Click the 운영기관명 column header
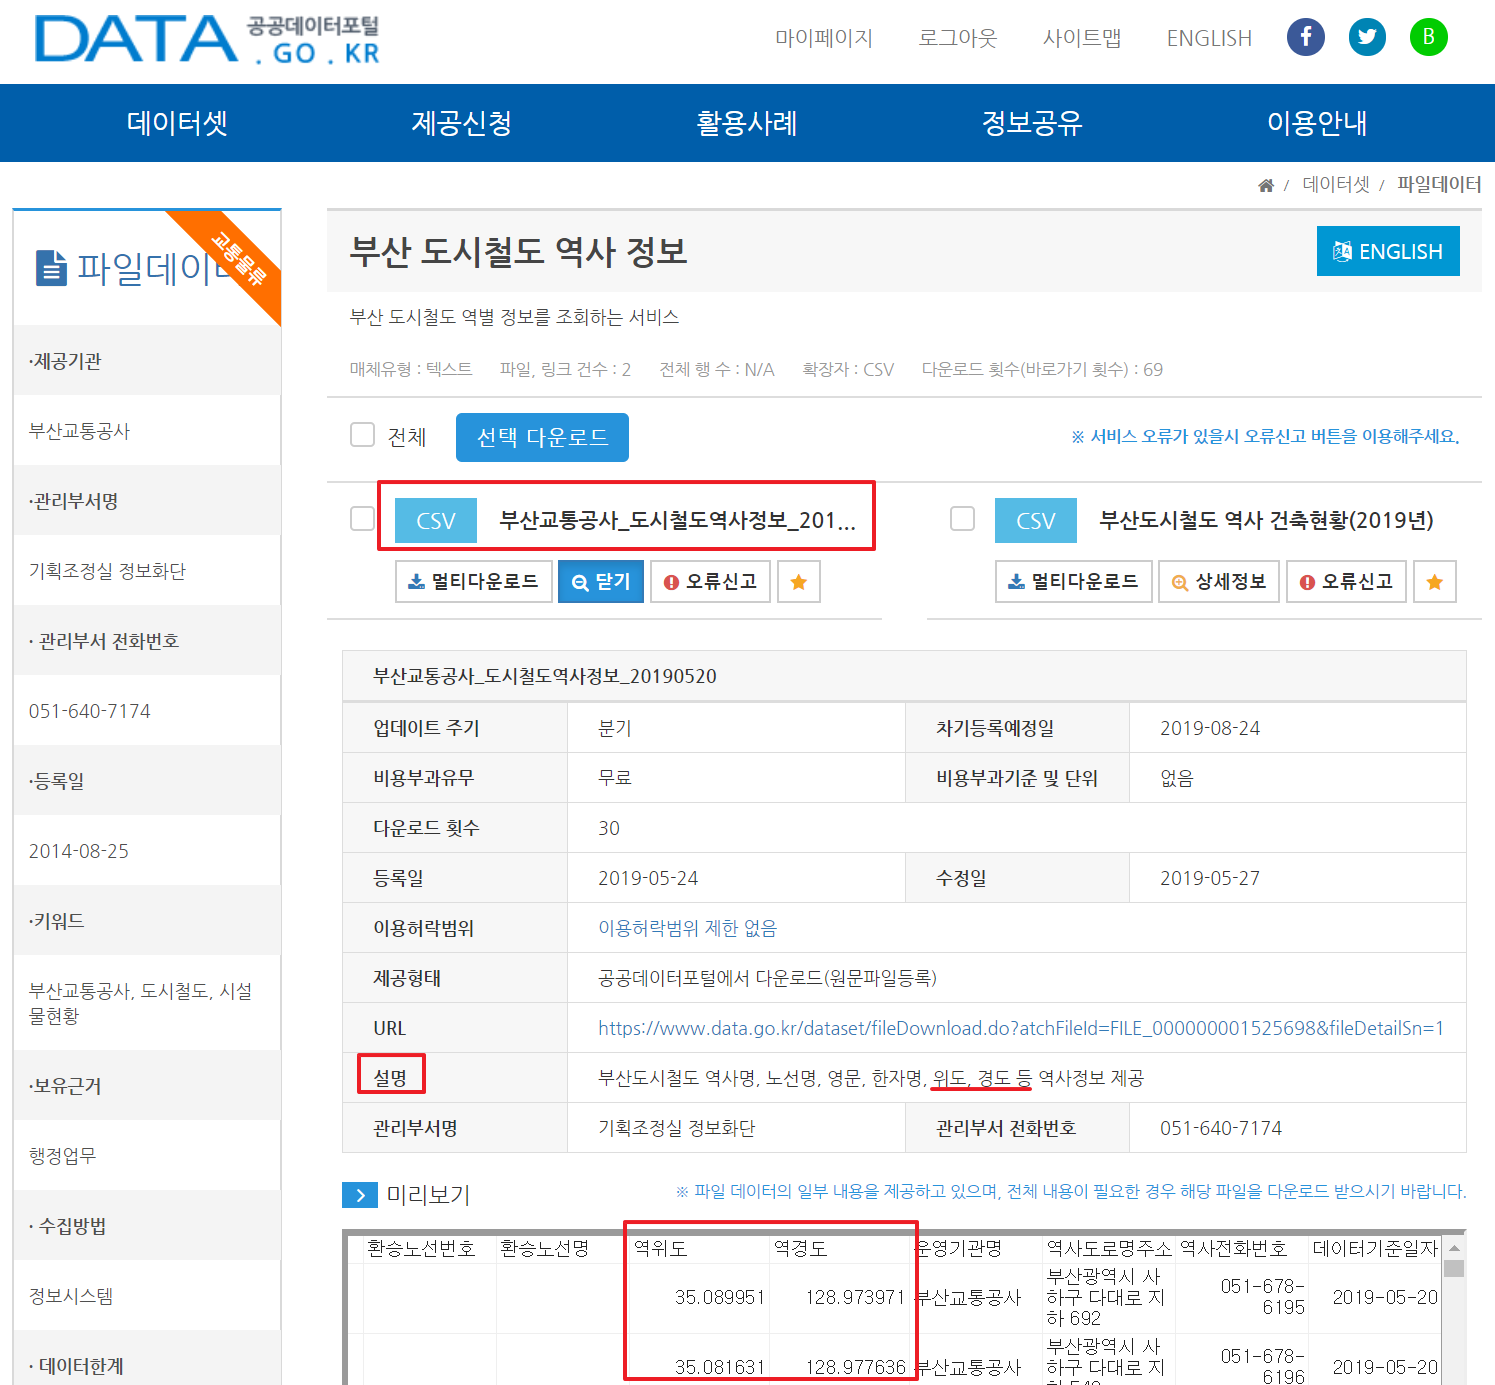Image resolution: width=1495 pixels, height=1385 pixels. click(959, 1248)
